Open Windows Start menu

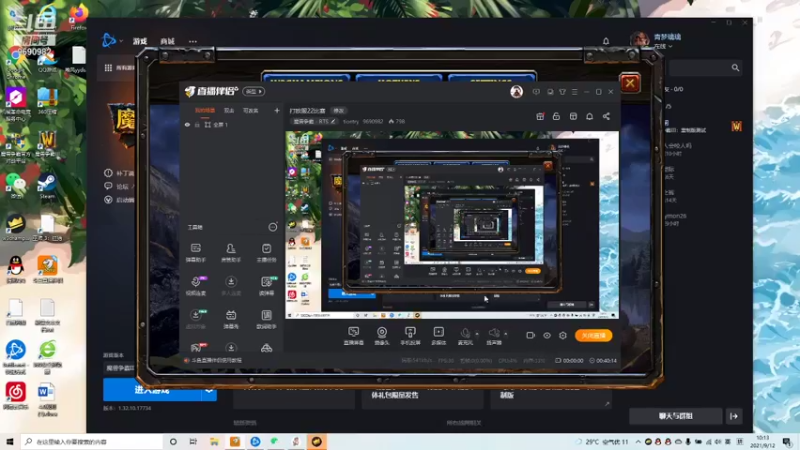pyautogui.click(x=10, y=441)
